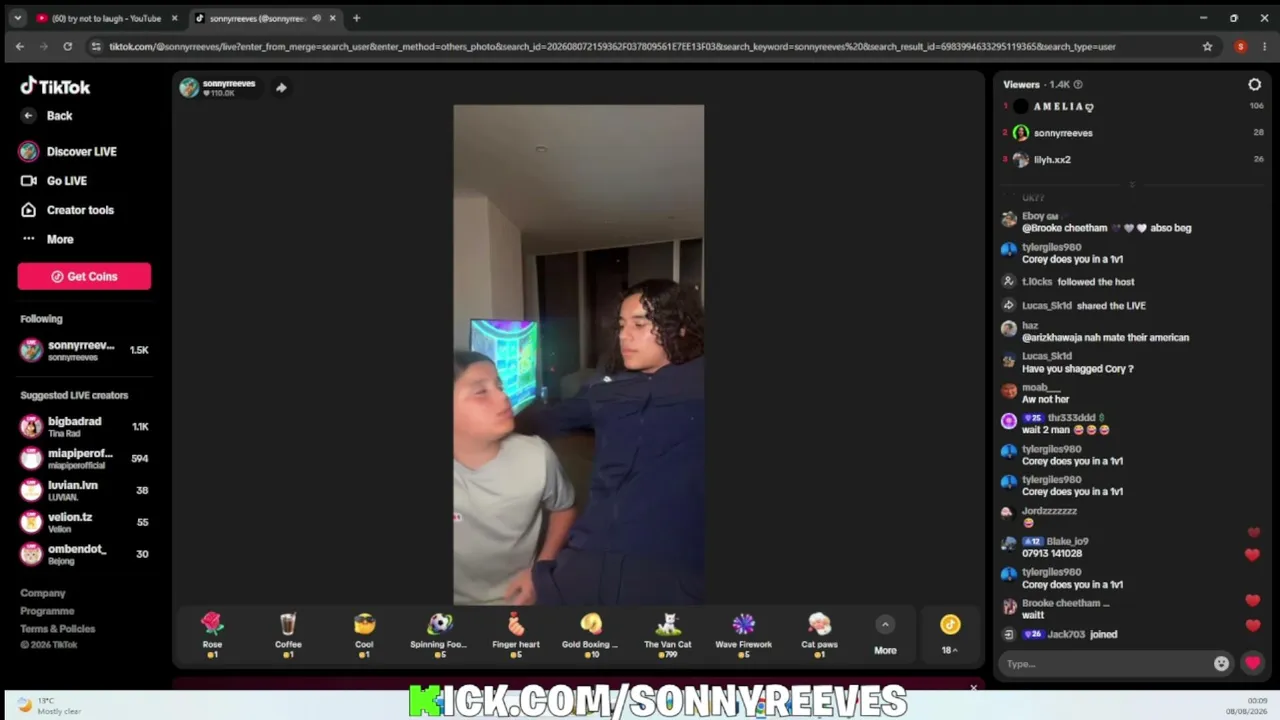Click the TikTok logo
The height and width of the screenshot is (720, 1280).
(x=55, y=87)
